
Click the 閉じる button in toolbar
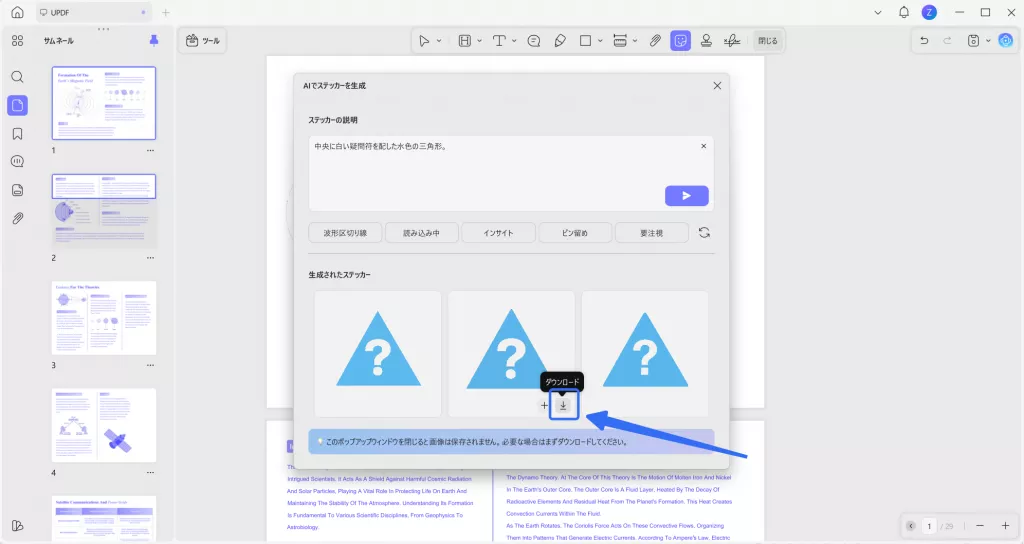[x=767, y=40]
